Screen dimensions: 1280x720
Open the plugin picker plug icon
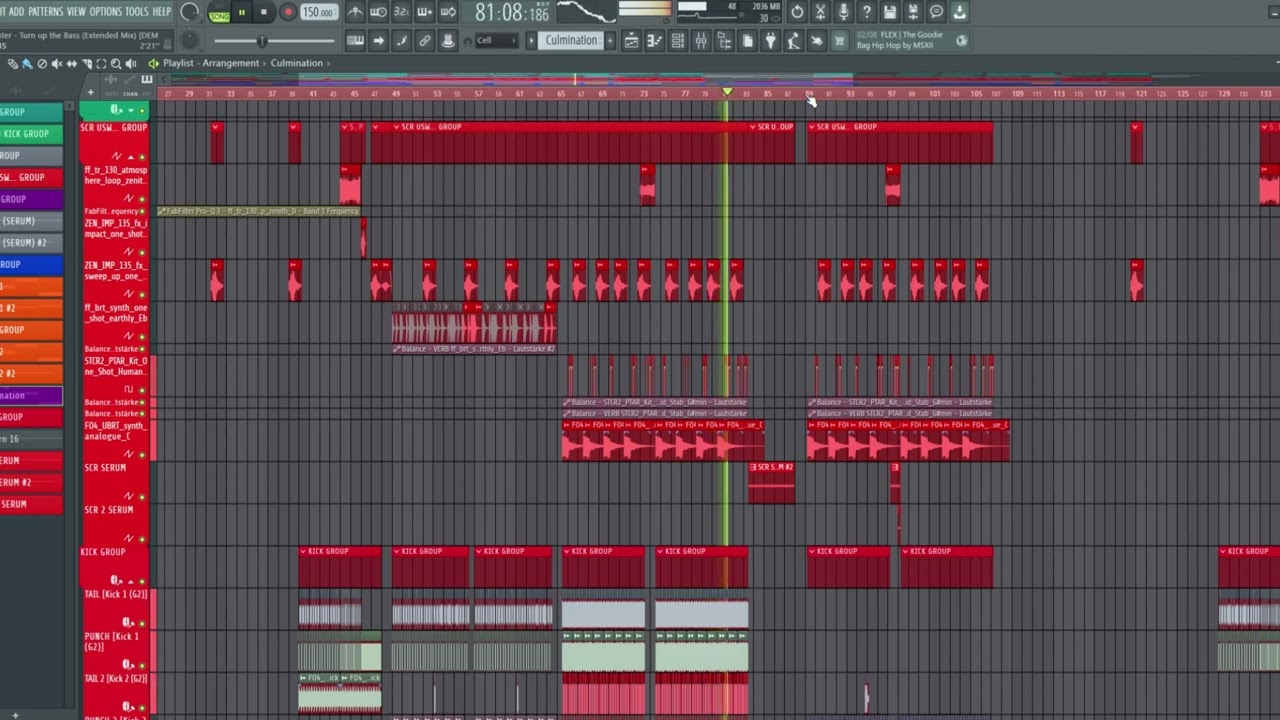point(771,40)
